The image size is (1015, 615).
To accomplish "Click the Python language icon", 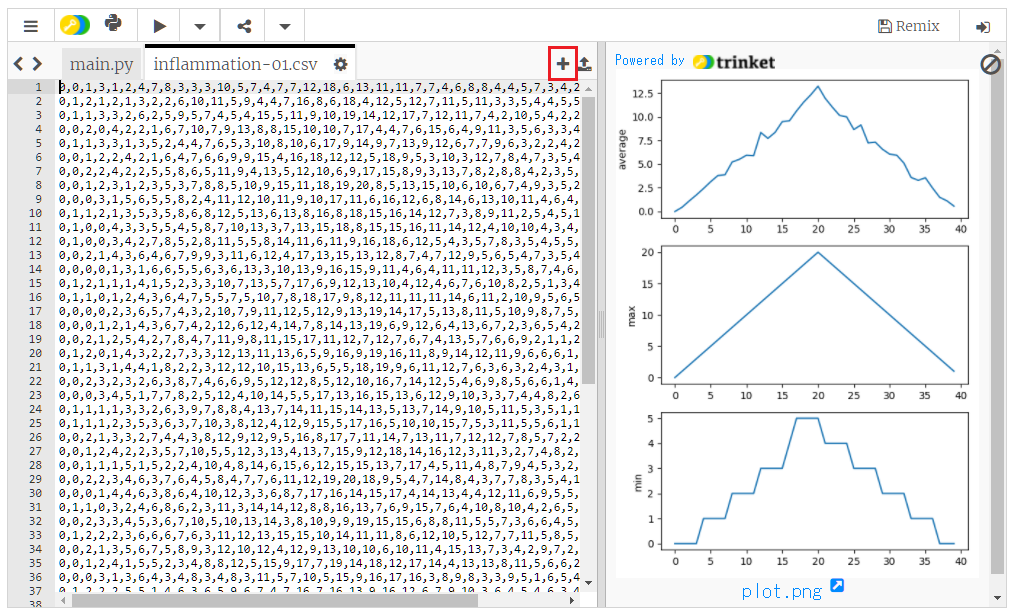I will 113,25.
